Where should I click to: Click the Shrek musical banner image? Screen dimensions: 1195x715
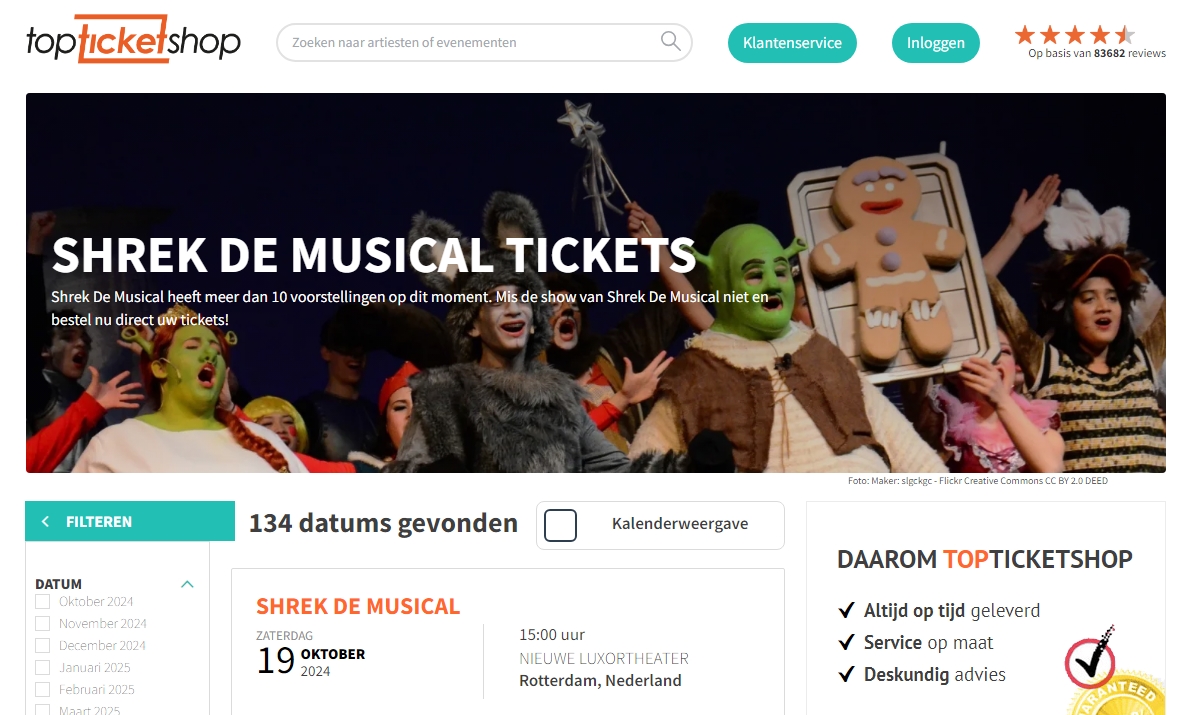point(595,283)
